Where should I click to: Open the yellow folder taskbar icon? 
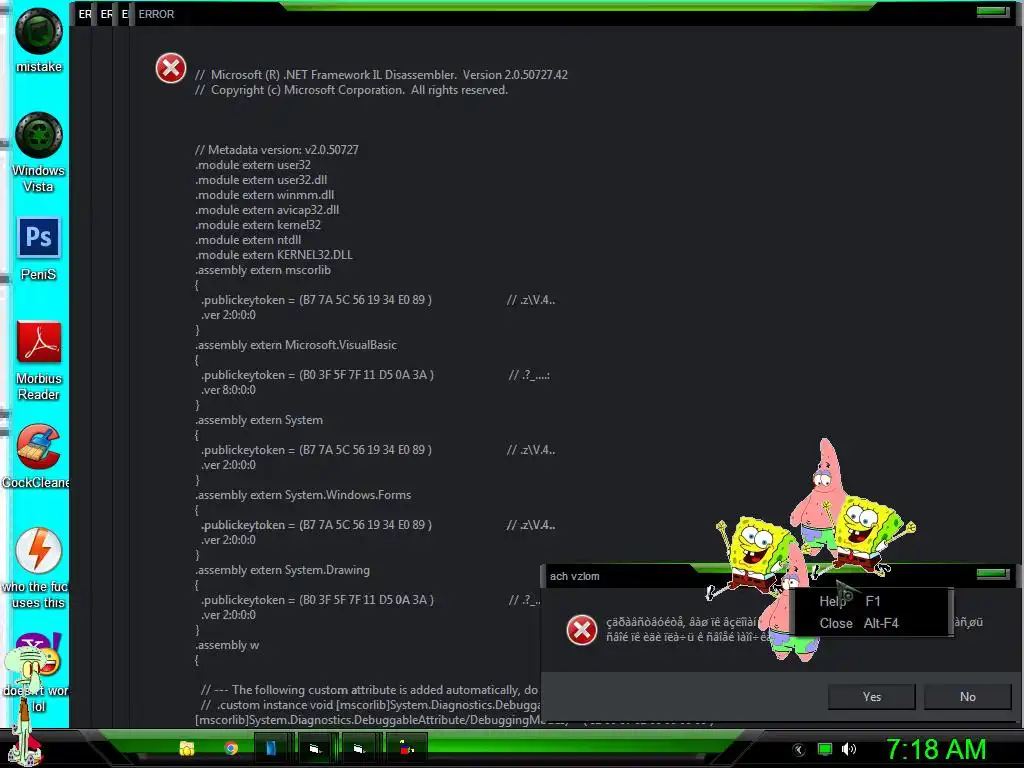tap(187, 748)
